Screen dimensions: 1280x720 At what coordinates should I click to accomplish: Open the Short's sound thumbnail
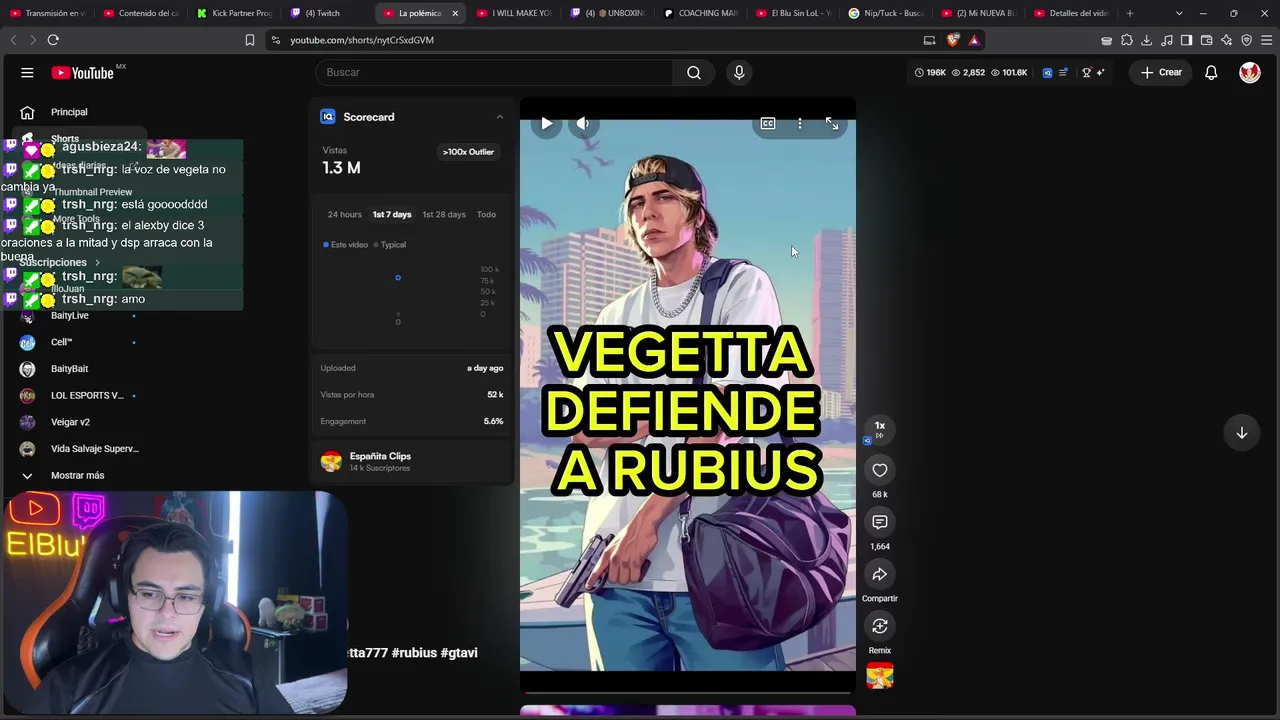click(x=880, y=676)
